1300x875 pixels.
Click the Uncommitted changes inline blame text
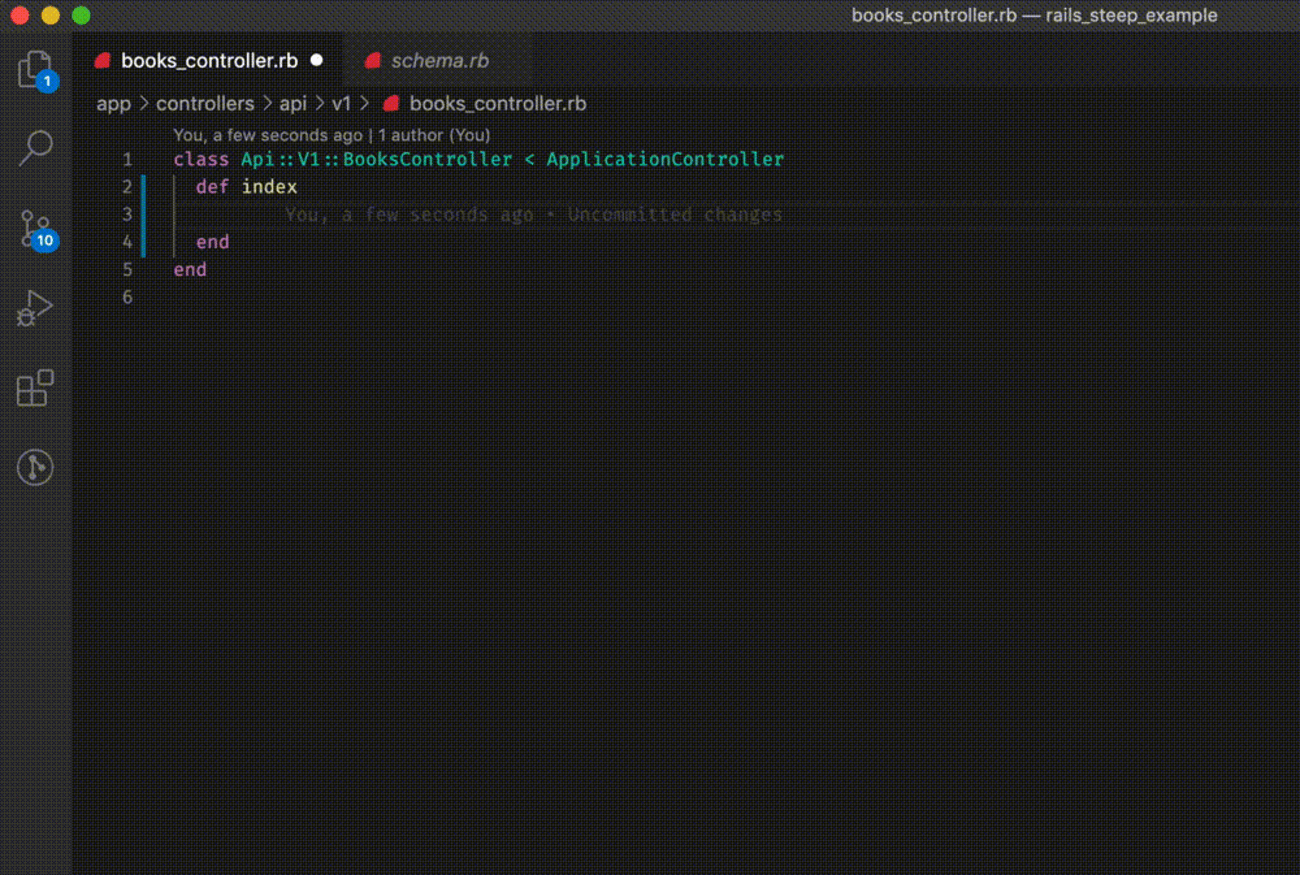(x=674, y=214)
